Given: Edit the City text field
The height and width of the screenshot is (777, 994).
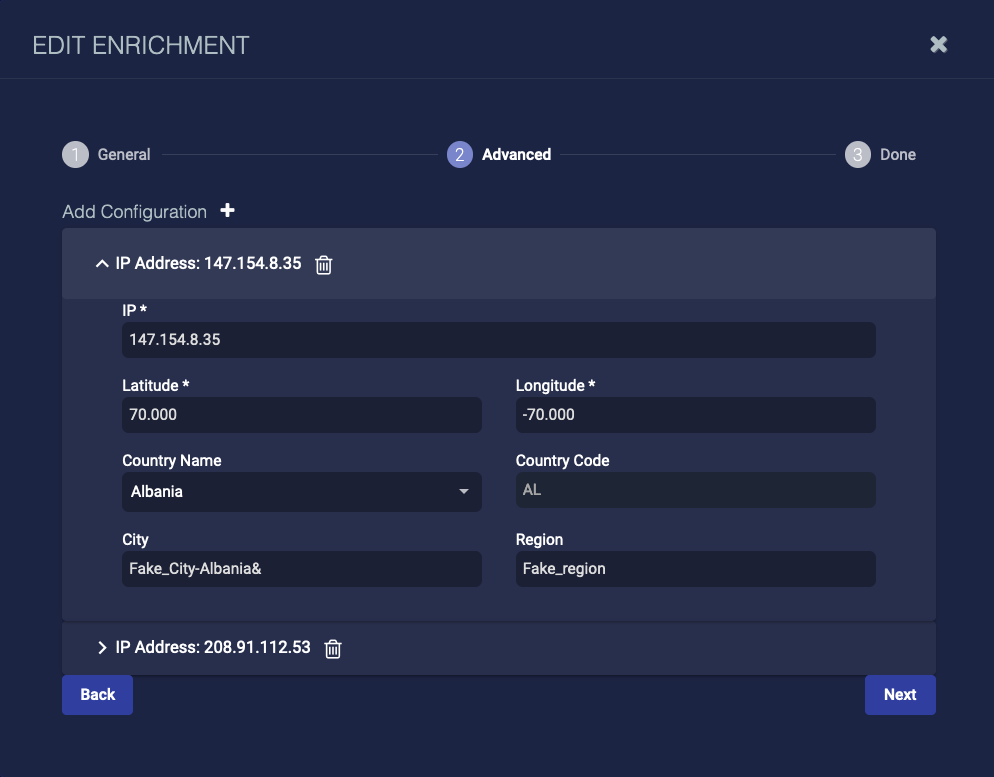Looking at the screenshot, I should [x=301, y=569].
